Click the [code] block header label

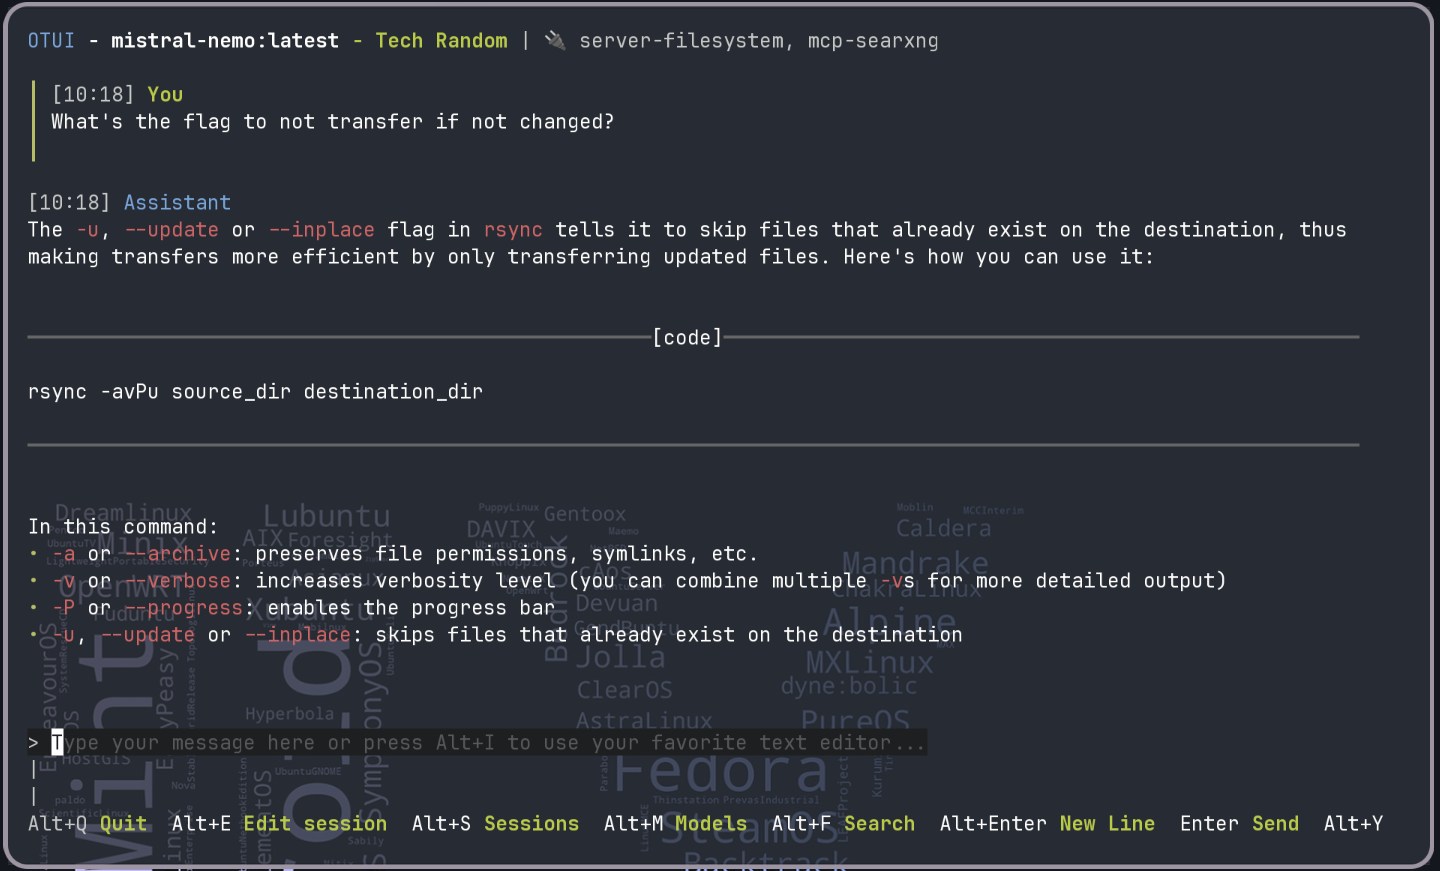687,338
